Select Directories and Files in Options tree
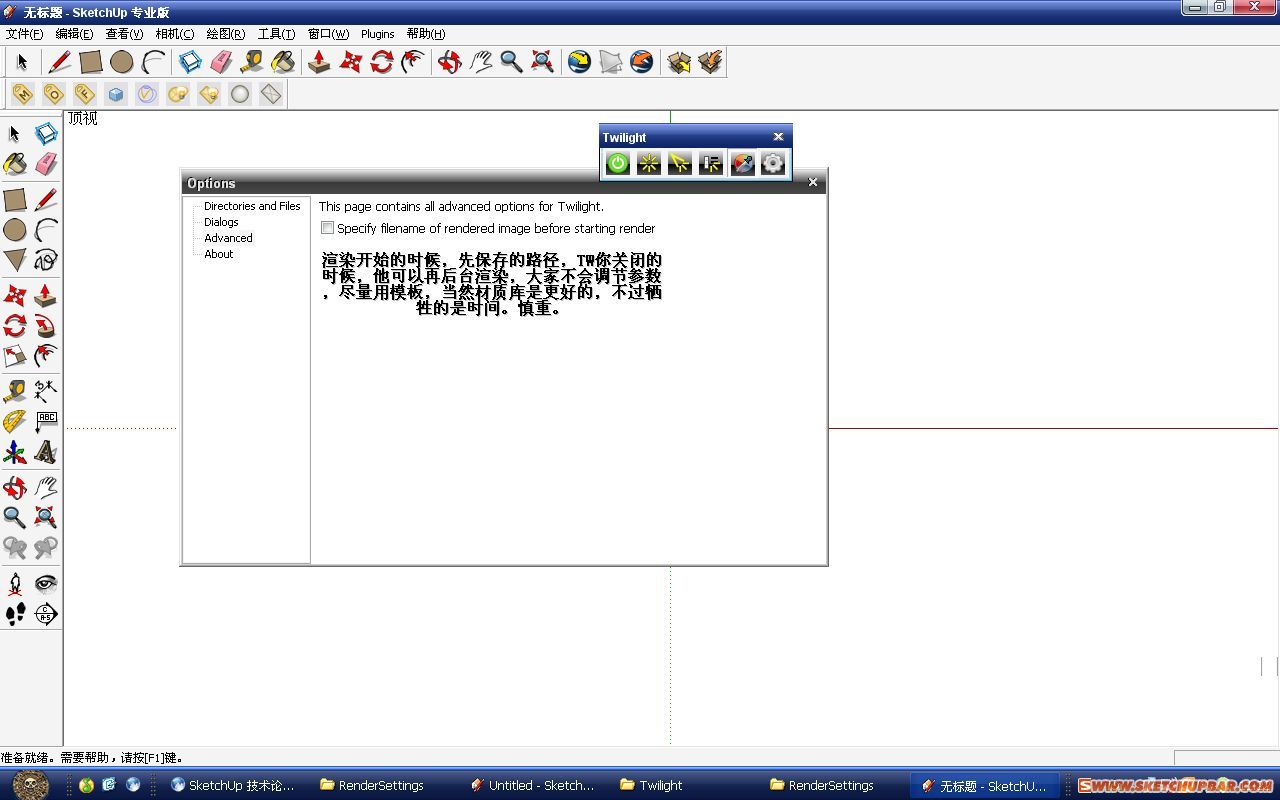Viewport: 1280px width, 800px height. click(x=252, y=206)
